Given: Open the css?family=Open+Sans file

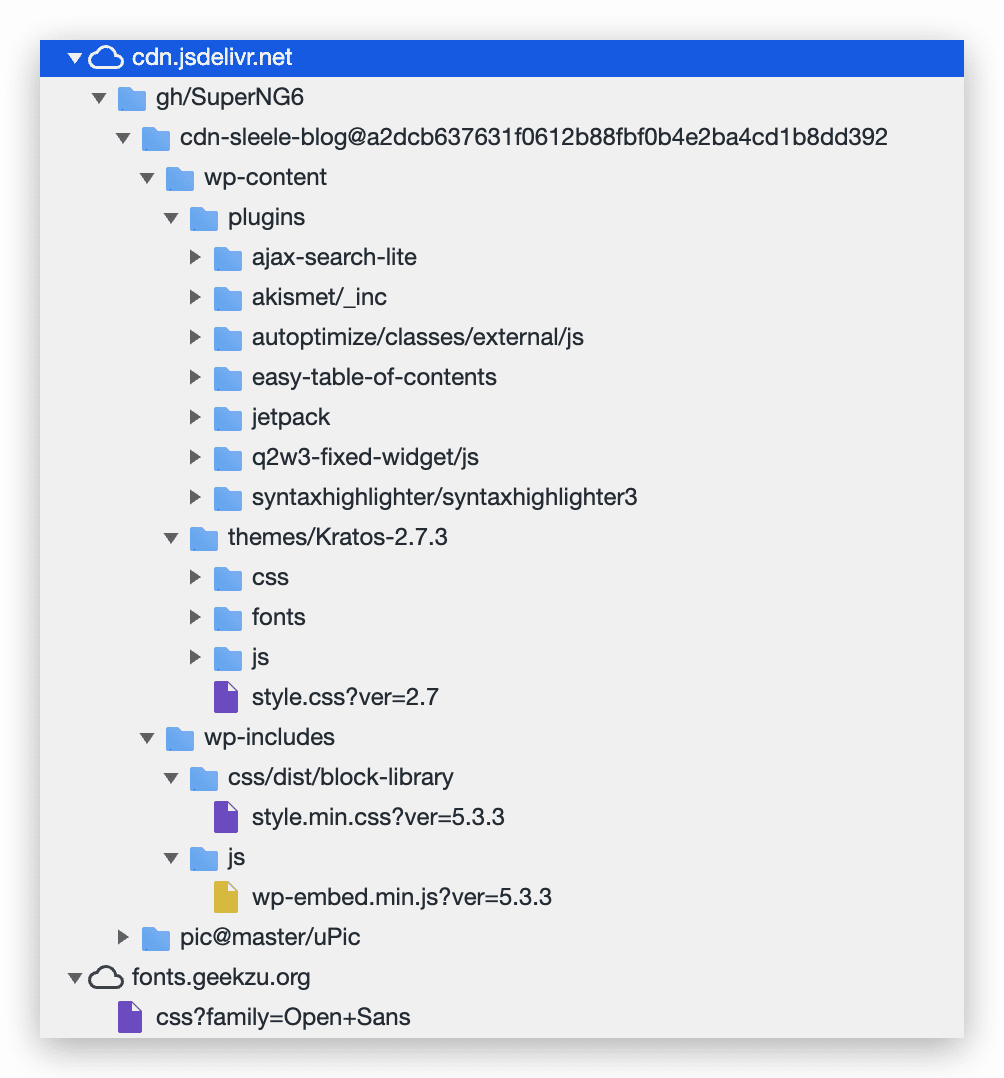Looking at the screenshot, I should click(x=283, y=1018).
